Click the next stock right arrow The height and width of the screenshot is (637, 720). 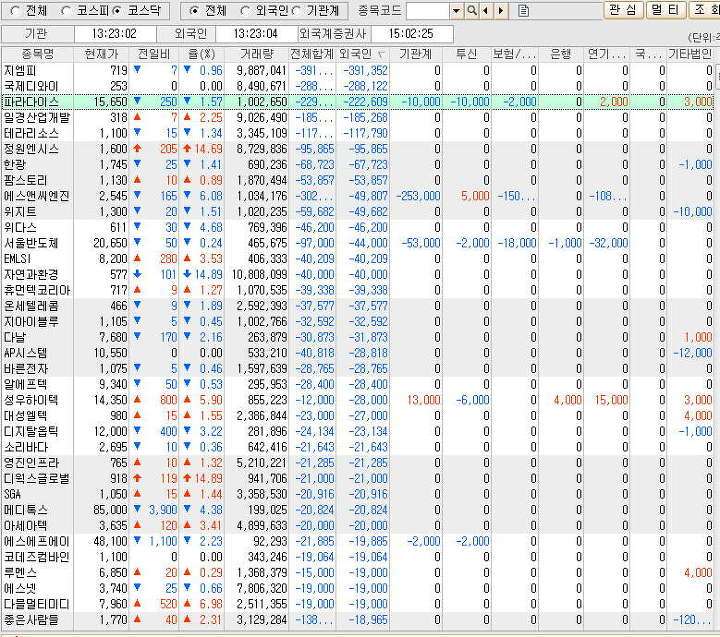click(501, 11)
